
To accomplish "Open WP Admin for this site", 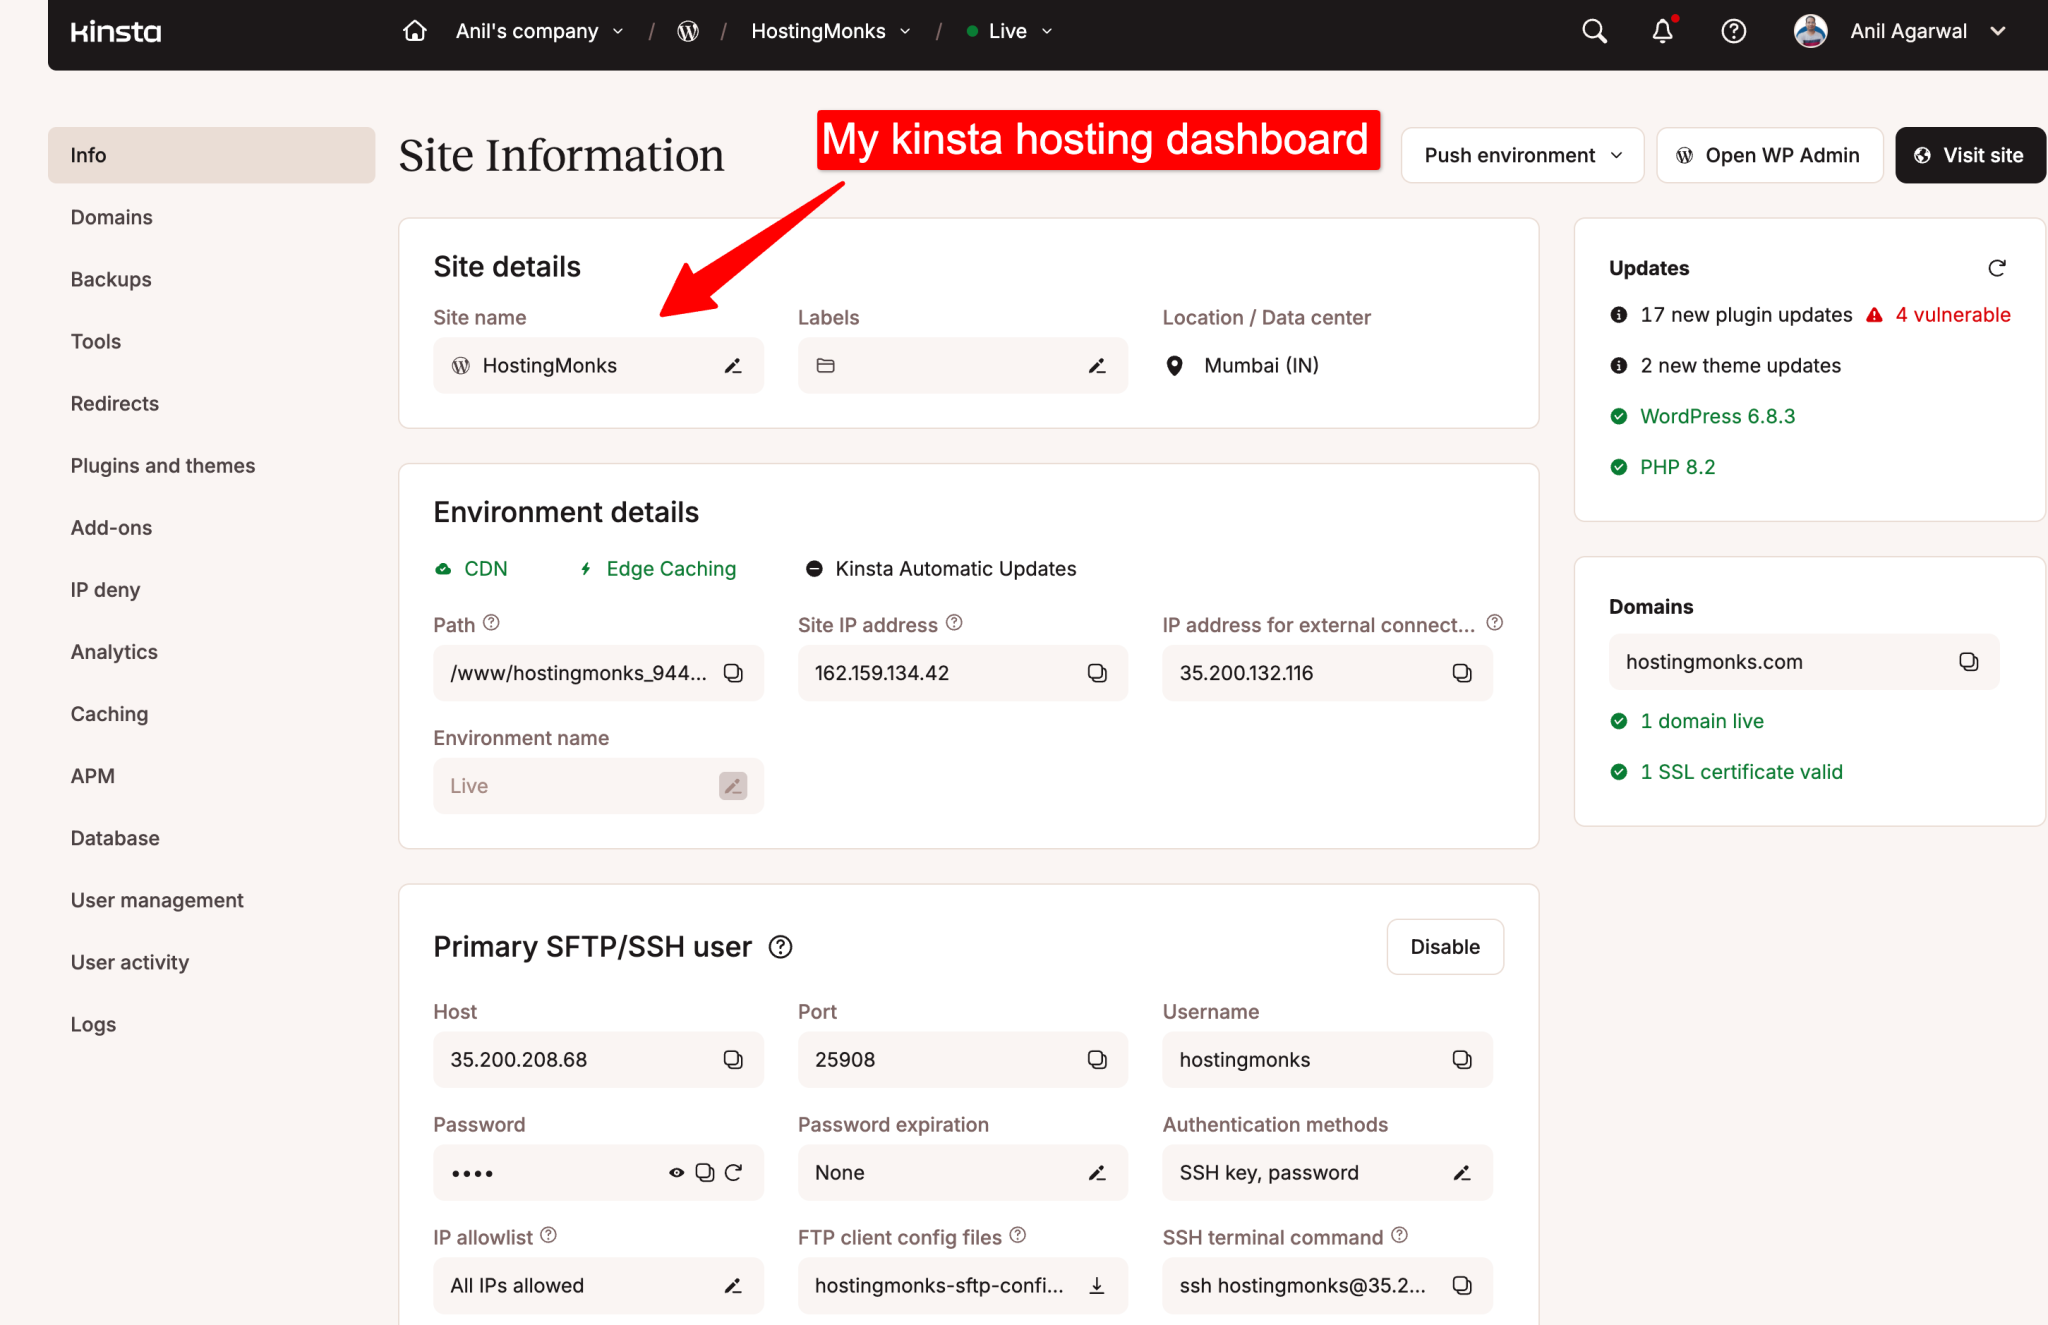I will [x=1769, y=155].
